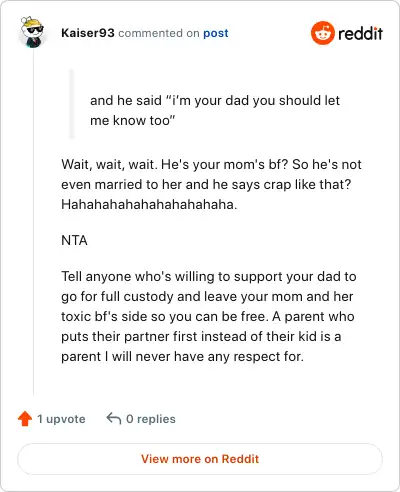Click the orange upvote arrow icon
The height and width of the screenshot is (492, 400).
pos(25,419)
